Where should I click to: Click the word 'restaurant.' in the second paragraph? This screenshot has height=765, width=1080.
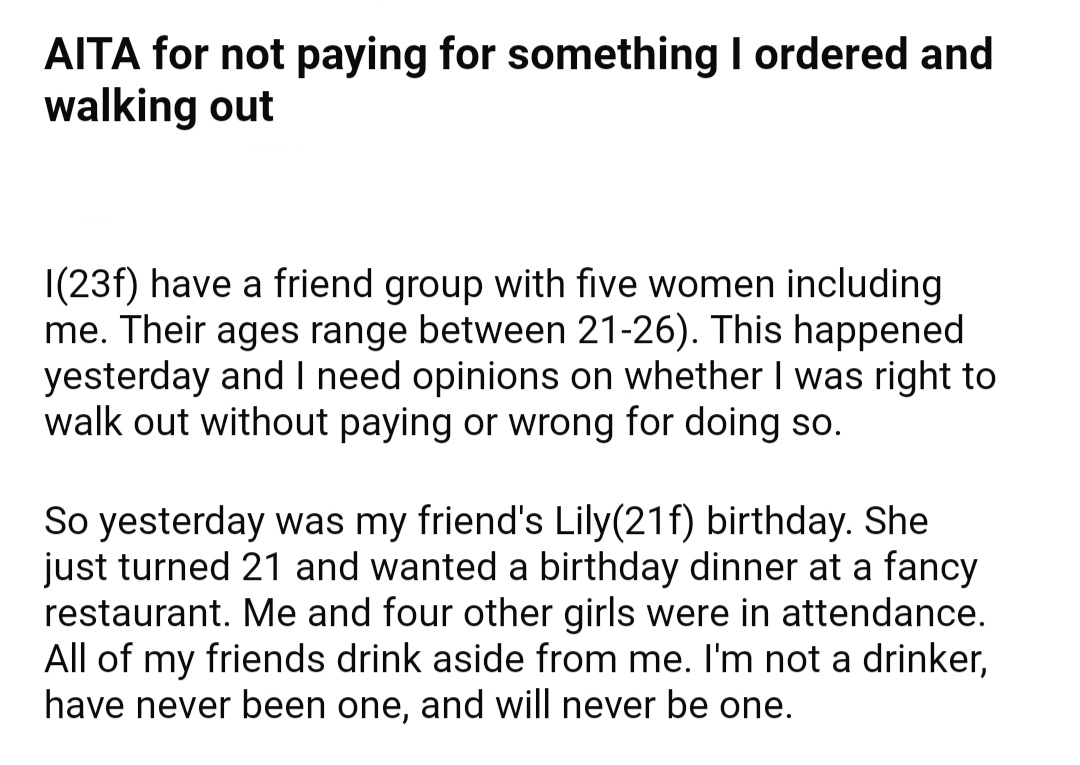(138, 614)
